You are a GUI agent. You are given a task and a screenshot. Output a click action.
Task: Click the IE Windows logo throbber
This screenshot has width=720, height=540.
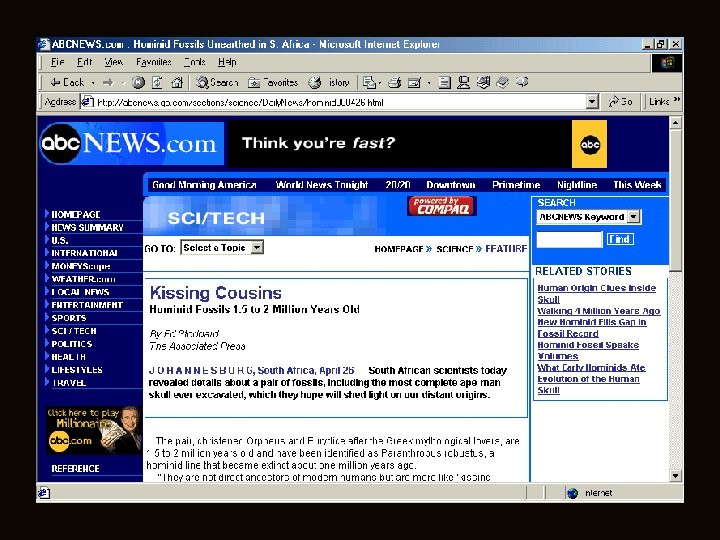[x=667, y=63]
